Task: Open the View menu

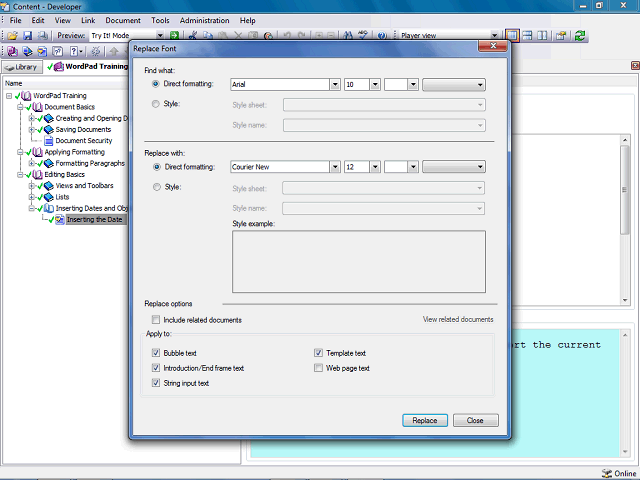Action: click(63, 20)
